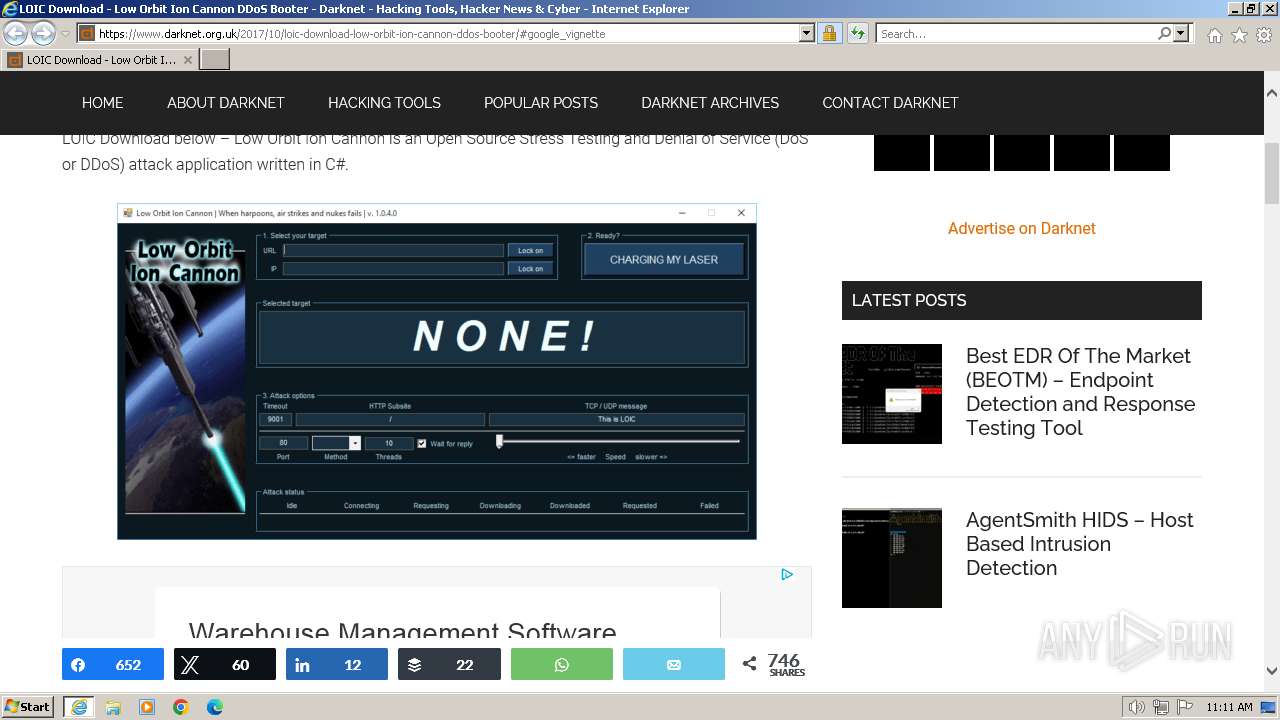1280x720 pixels.
Task: Open Internet Explorer from the taskbar
Action: click(78, 707)
